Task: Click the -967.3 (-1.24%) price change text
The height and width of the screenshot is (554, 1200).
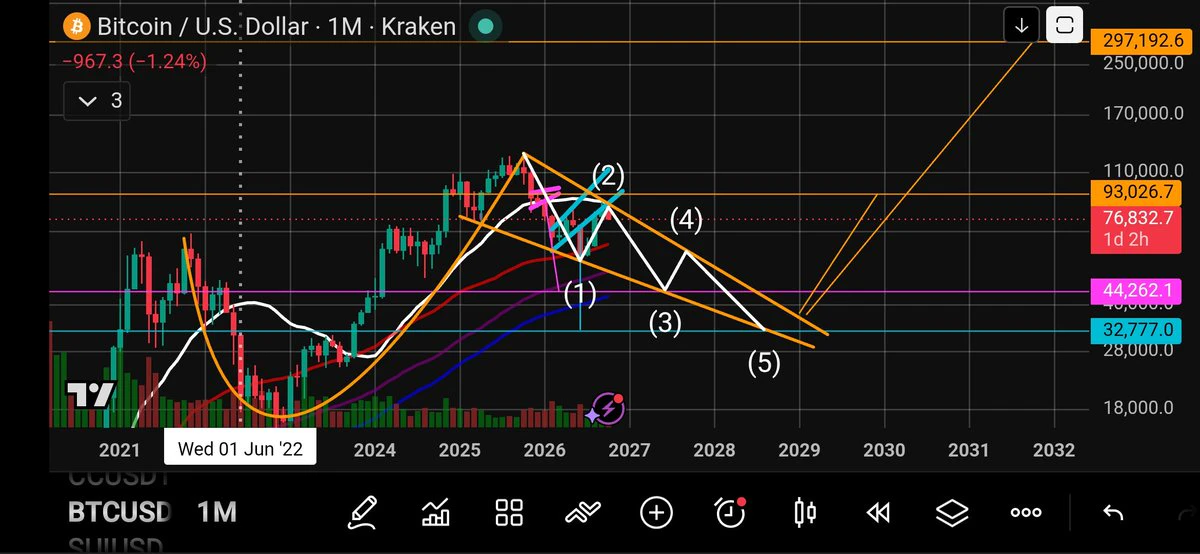Action: [x=134, y=62]
